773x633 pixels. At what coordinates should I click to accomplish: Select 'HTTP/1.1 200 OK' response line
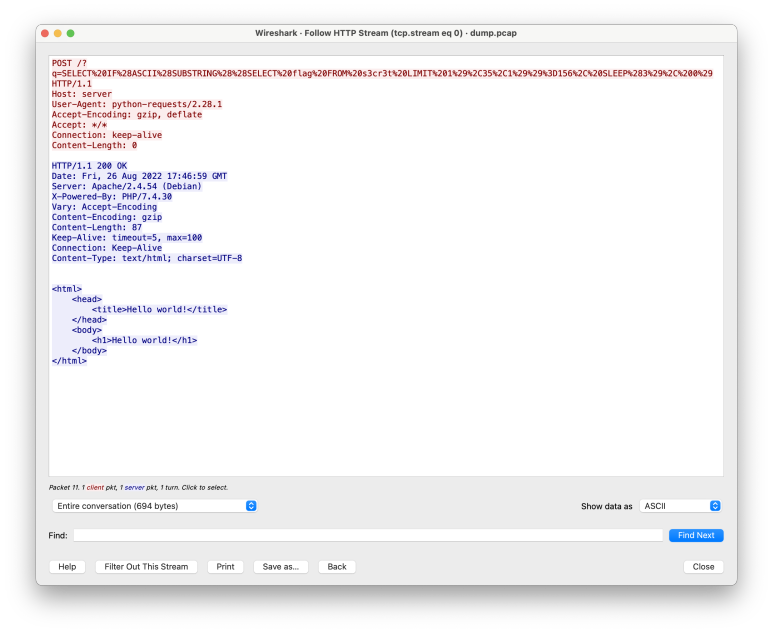tap(89, 166)
